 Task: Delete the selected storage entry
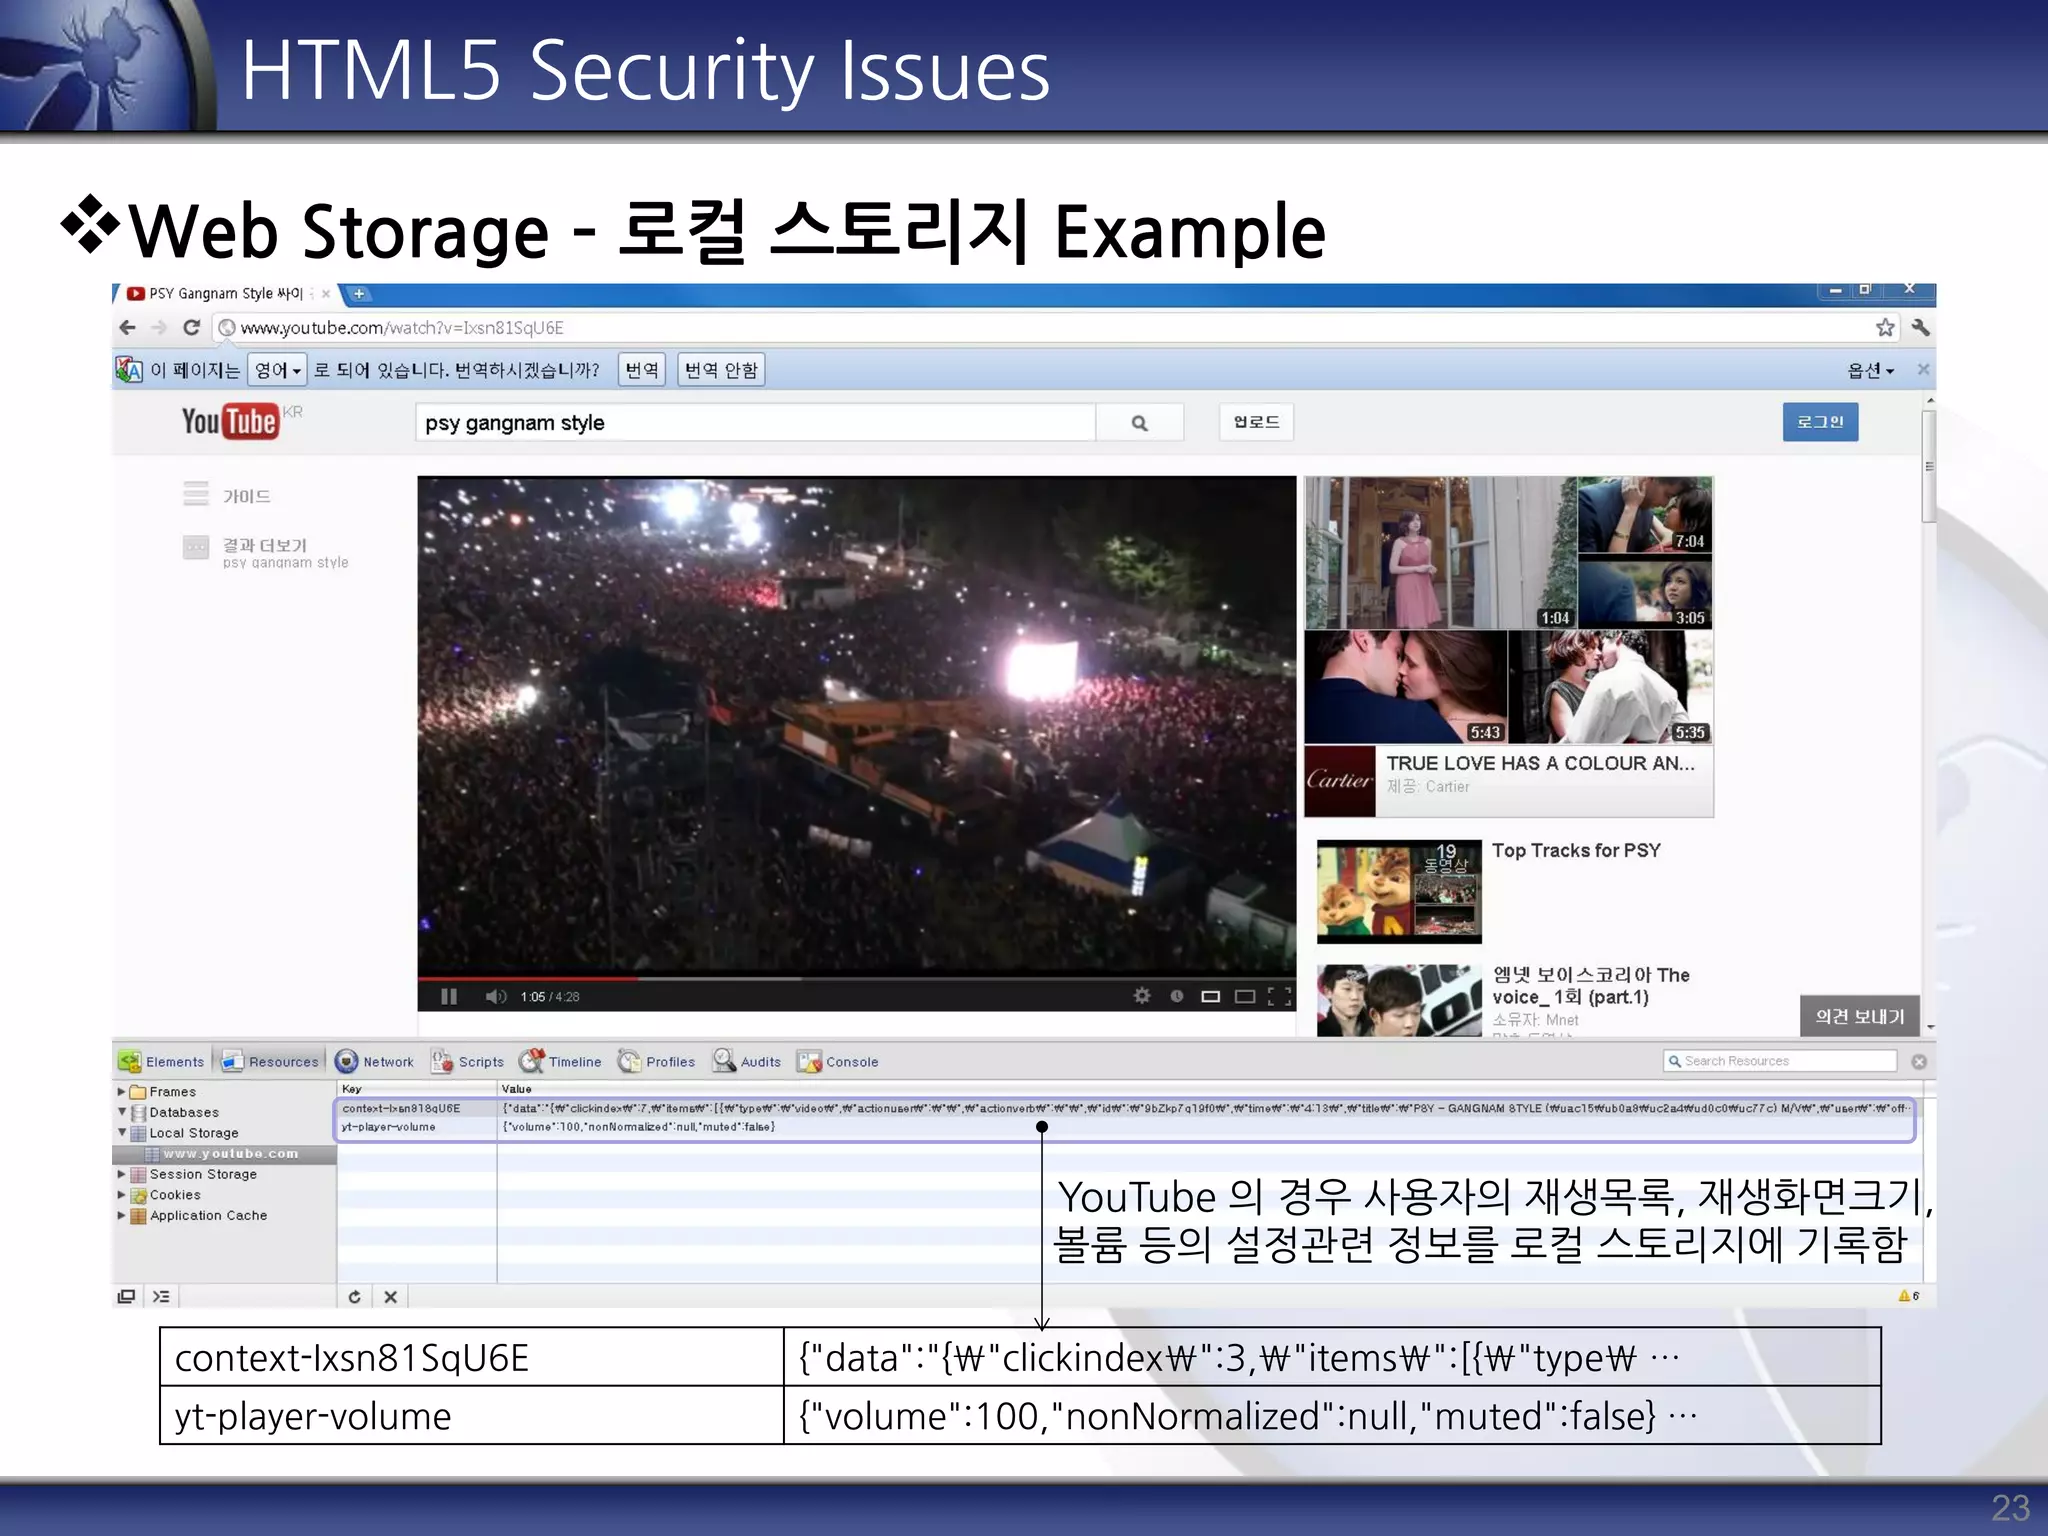point(391,1296)
